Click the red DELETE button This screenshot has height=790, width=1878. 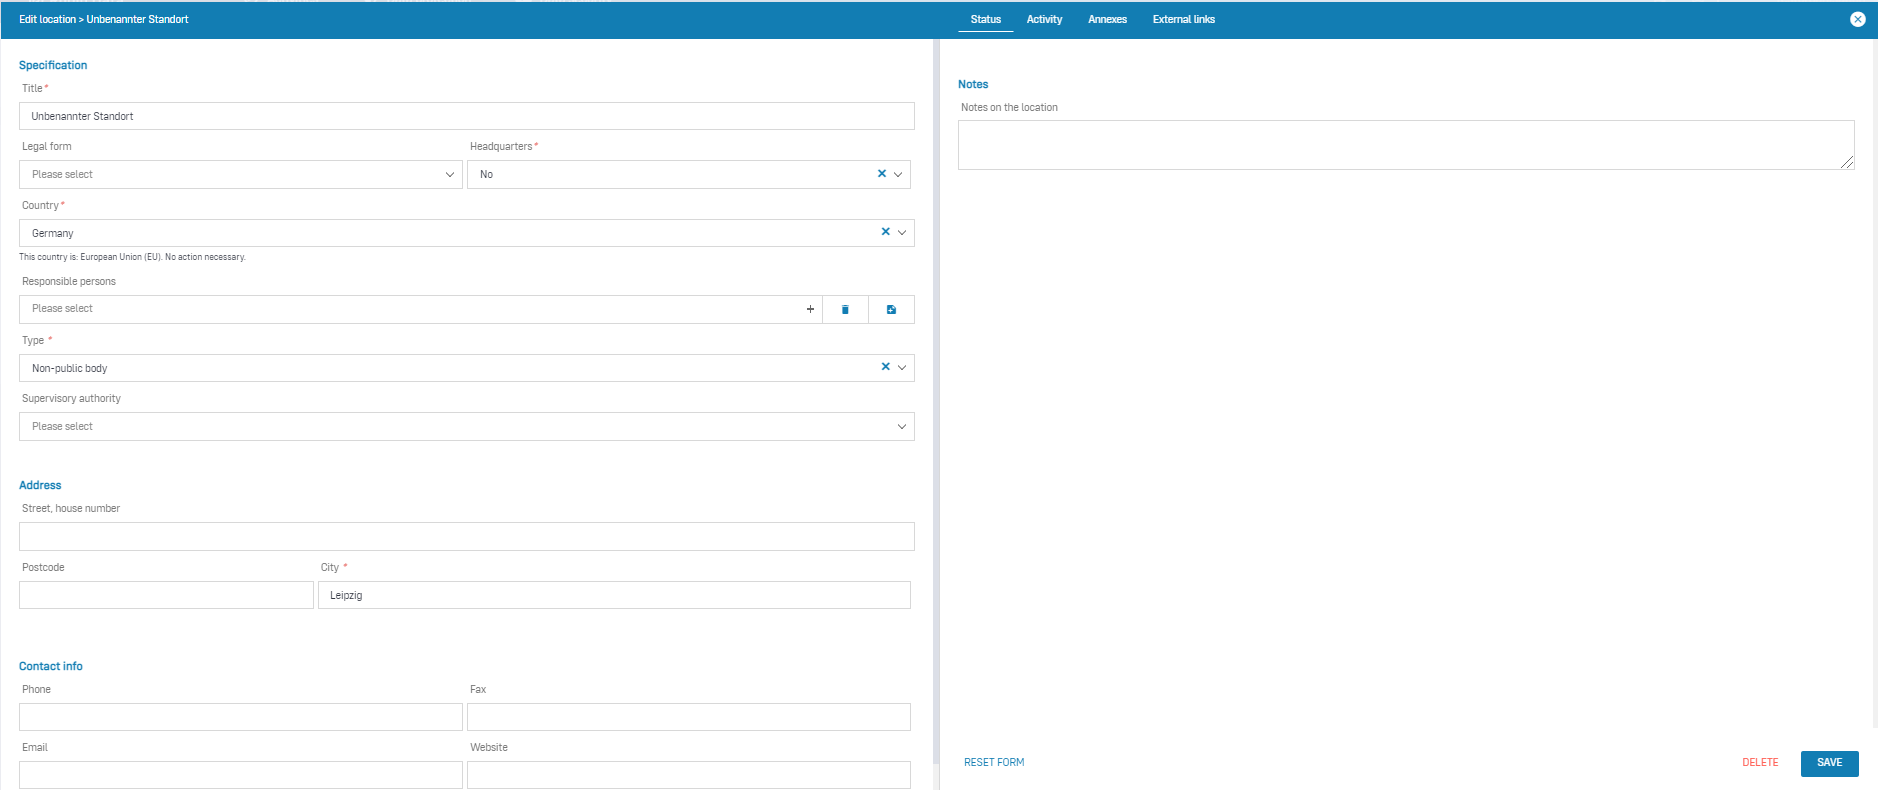(1760, 762)
